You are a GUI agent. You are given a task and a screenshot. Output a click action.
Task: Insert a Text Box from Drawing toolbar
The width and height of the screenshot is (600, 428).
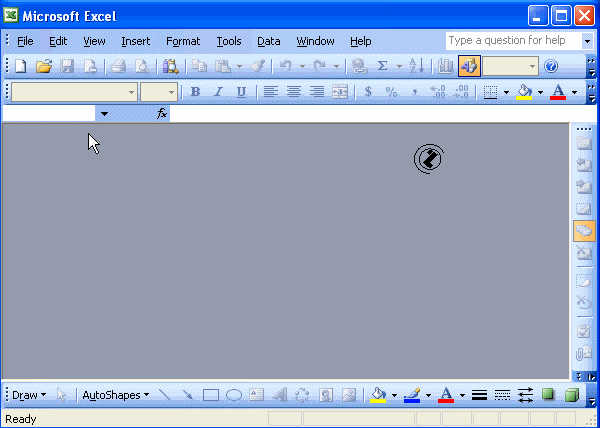pyautogui.click(x=256, y=395)
